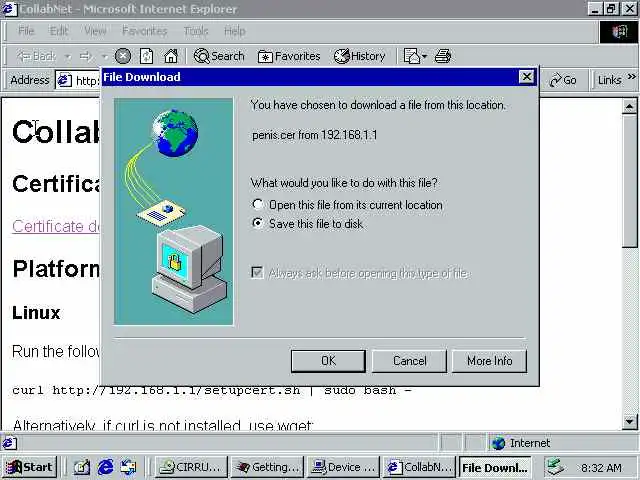Click the first Quick Launch notepad icon

click(x=82, y=467)
